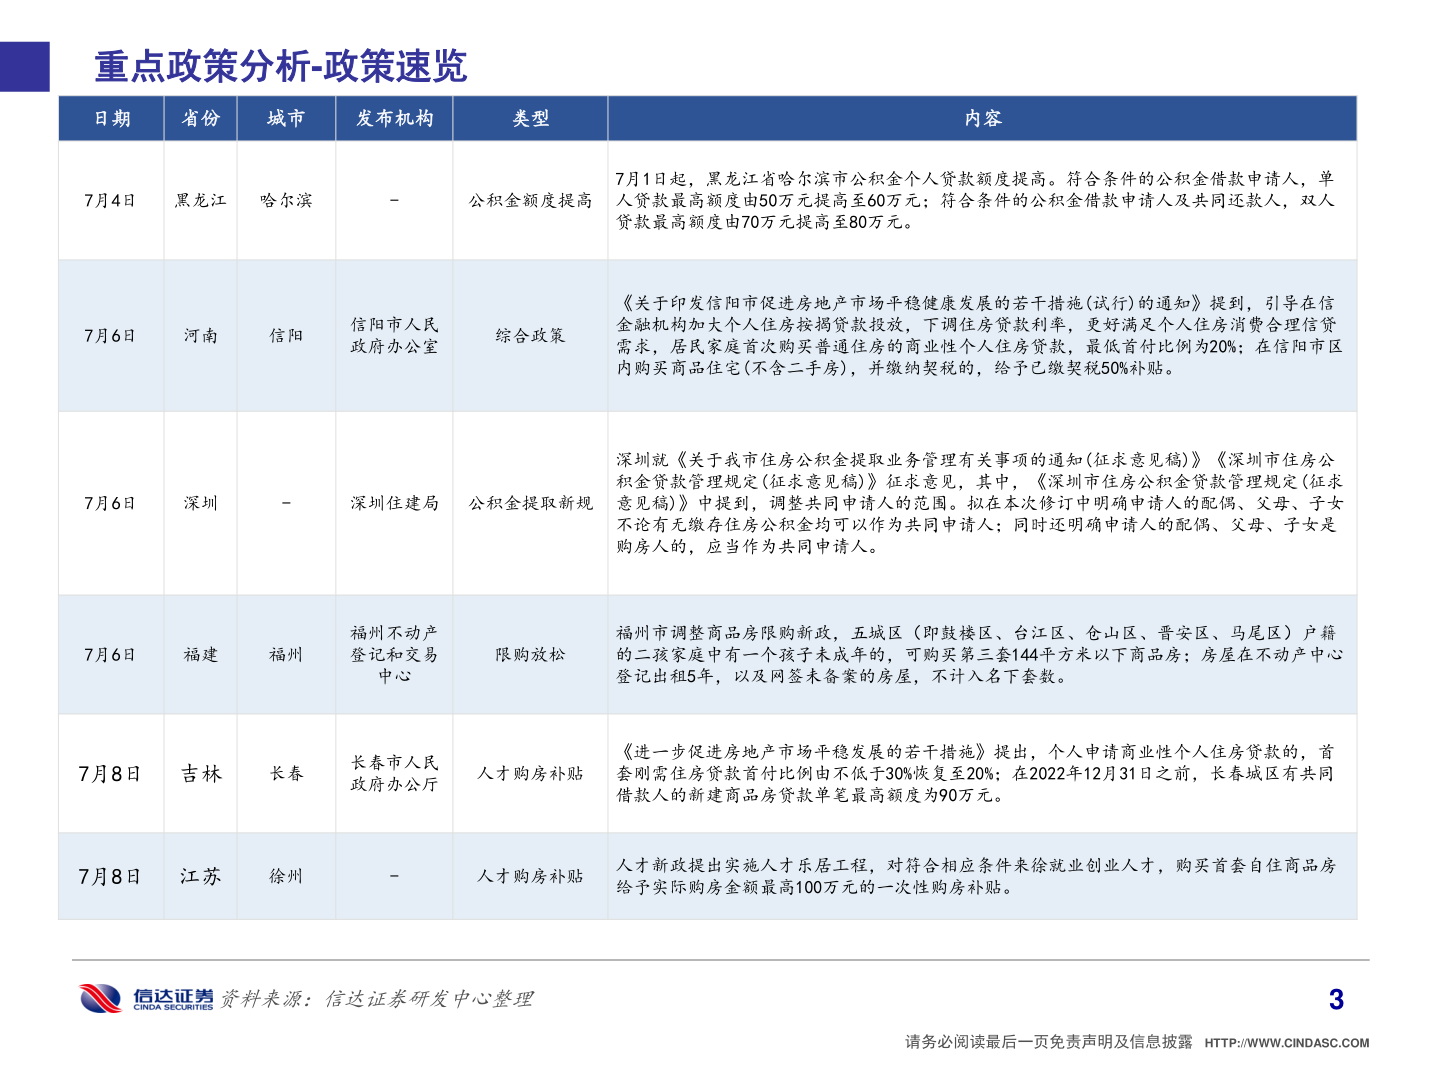Click the 深圳住建局 agency cell

click(x=394, y=503)
